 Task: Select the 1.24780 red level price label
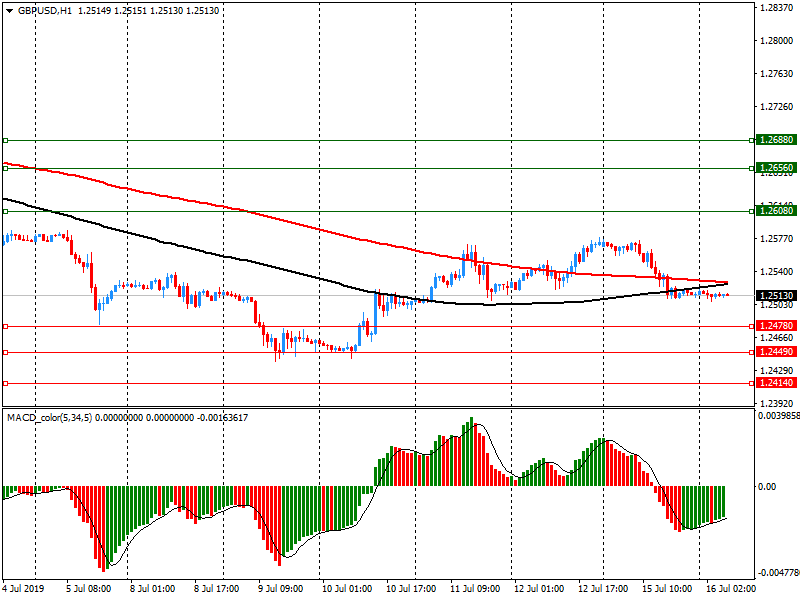point(777,326)
